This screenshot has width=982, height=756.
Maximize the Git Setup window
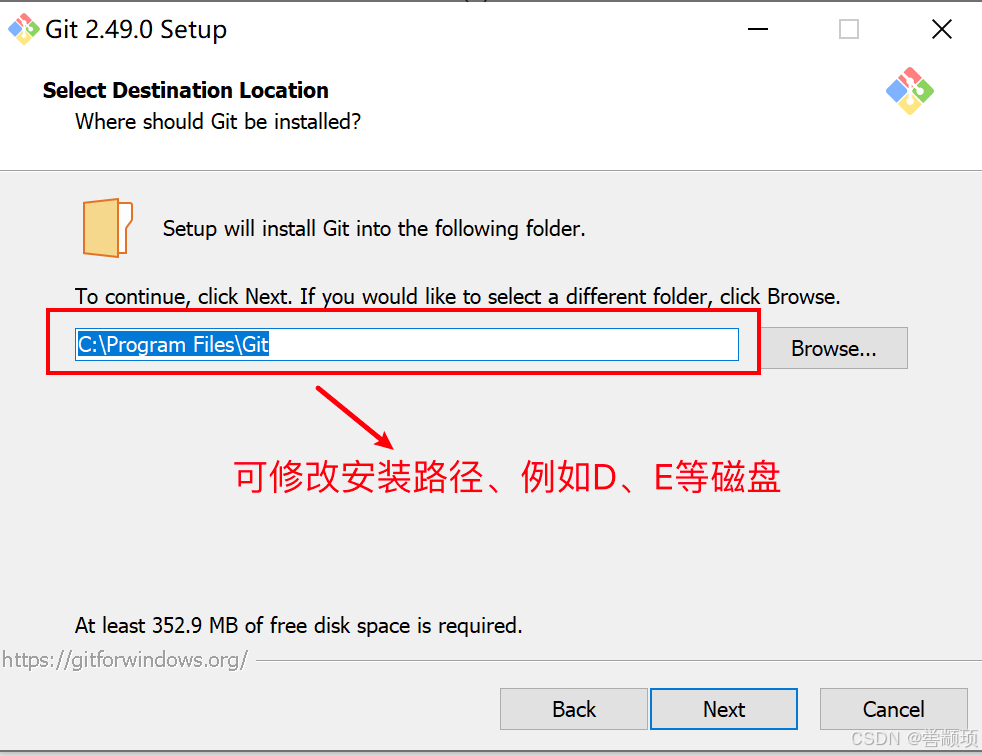(x=849, y=29)
